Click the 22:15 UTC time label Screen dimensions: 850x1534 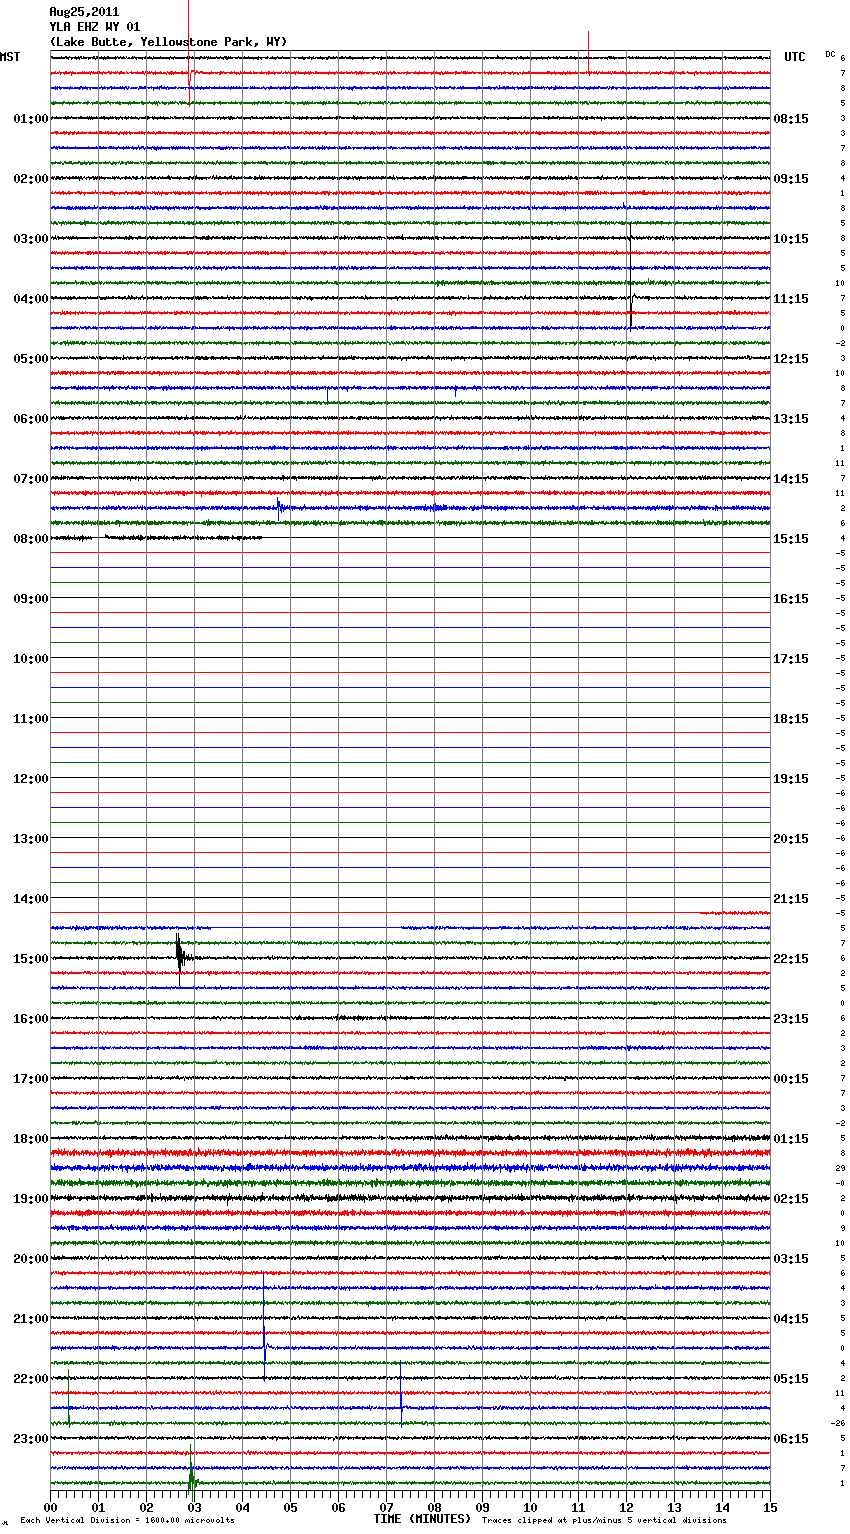pos(790,959)
